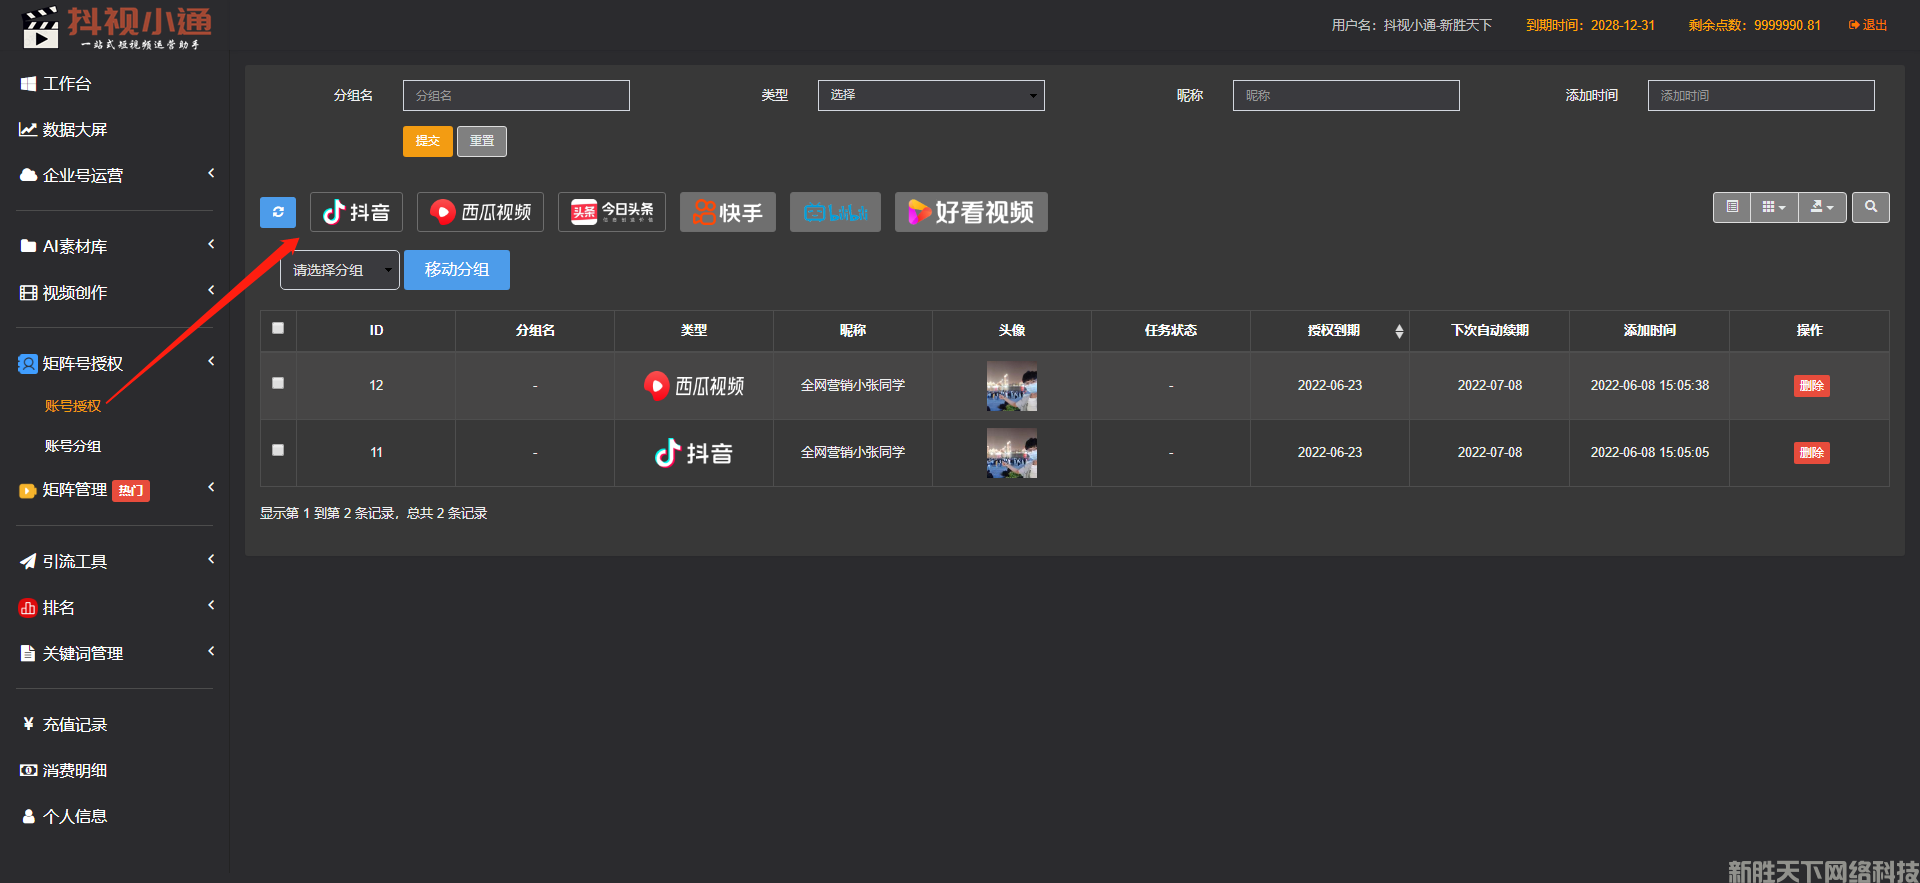Click the orange 提交 button
This screenshot has width=1920, height=883.
click(427, 141)
